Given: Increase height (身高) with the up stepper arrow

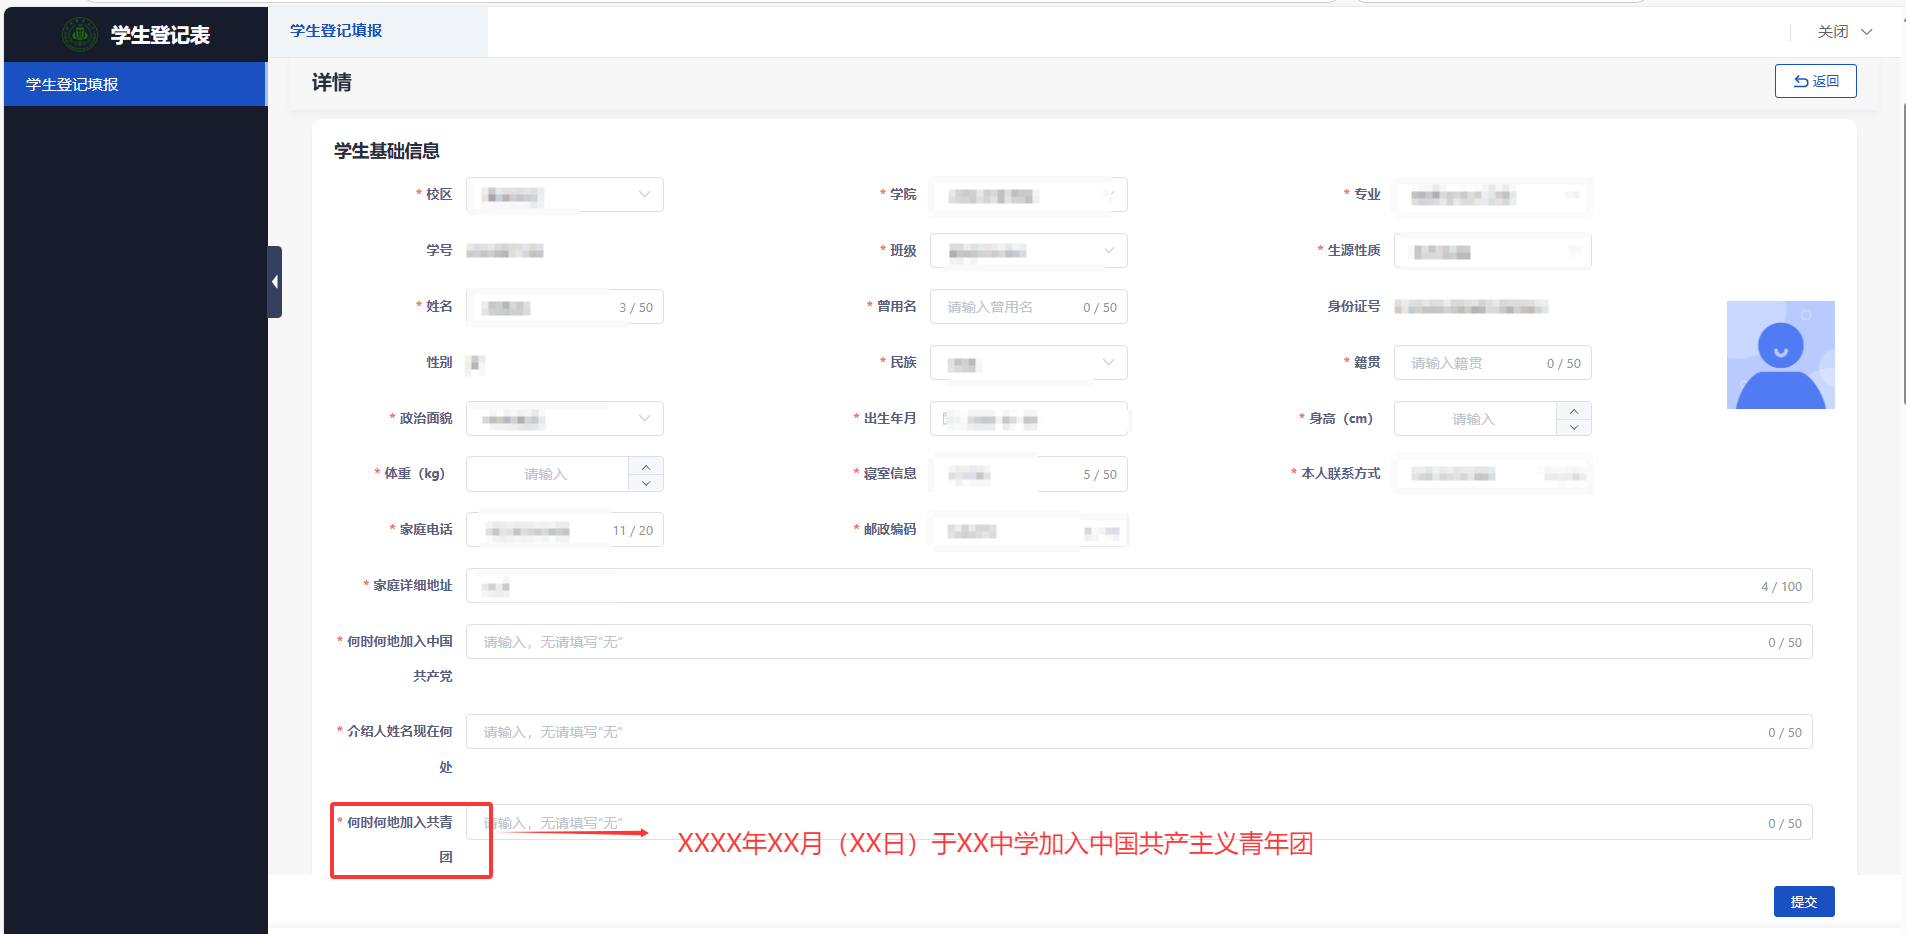Looking at the screenshot, I should pos(1573,411).
